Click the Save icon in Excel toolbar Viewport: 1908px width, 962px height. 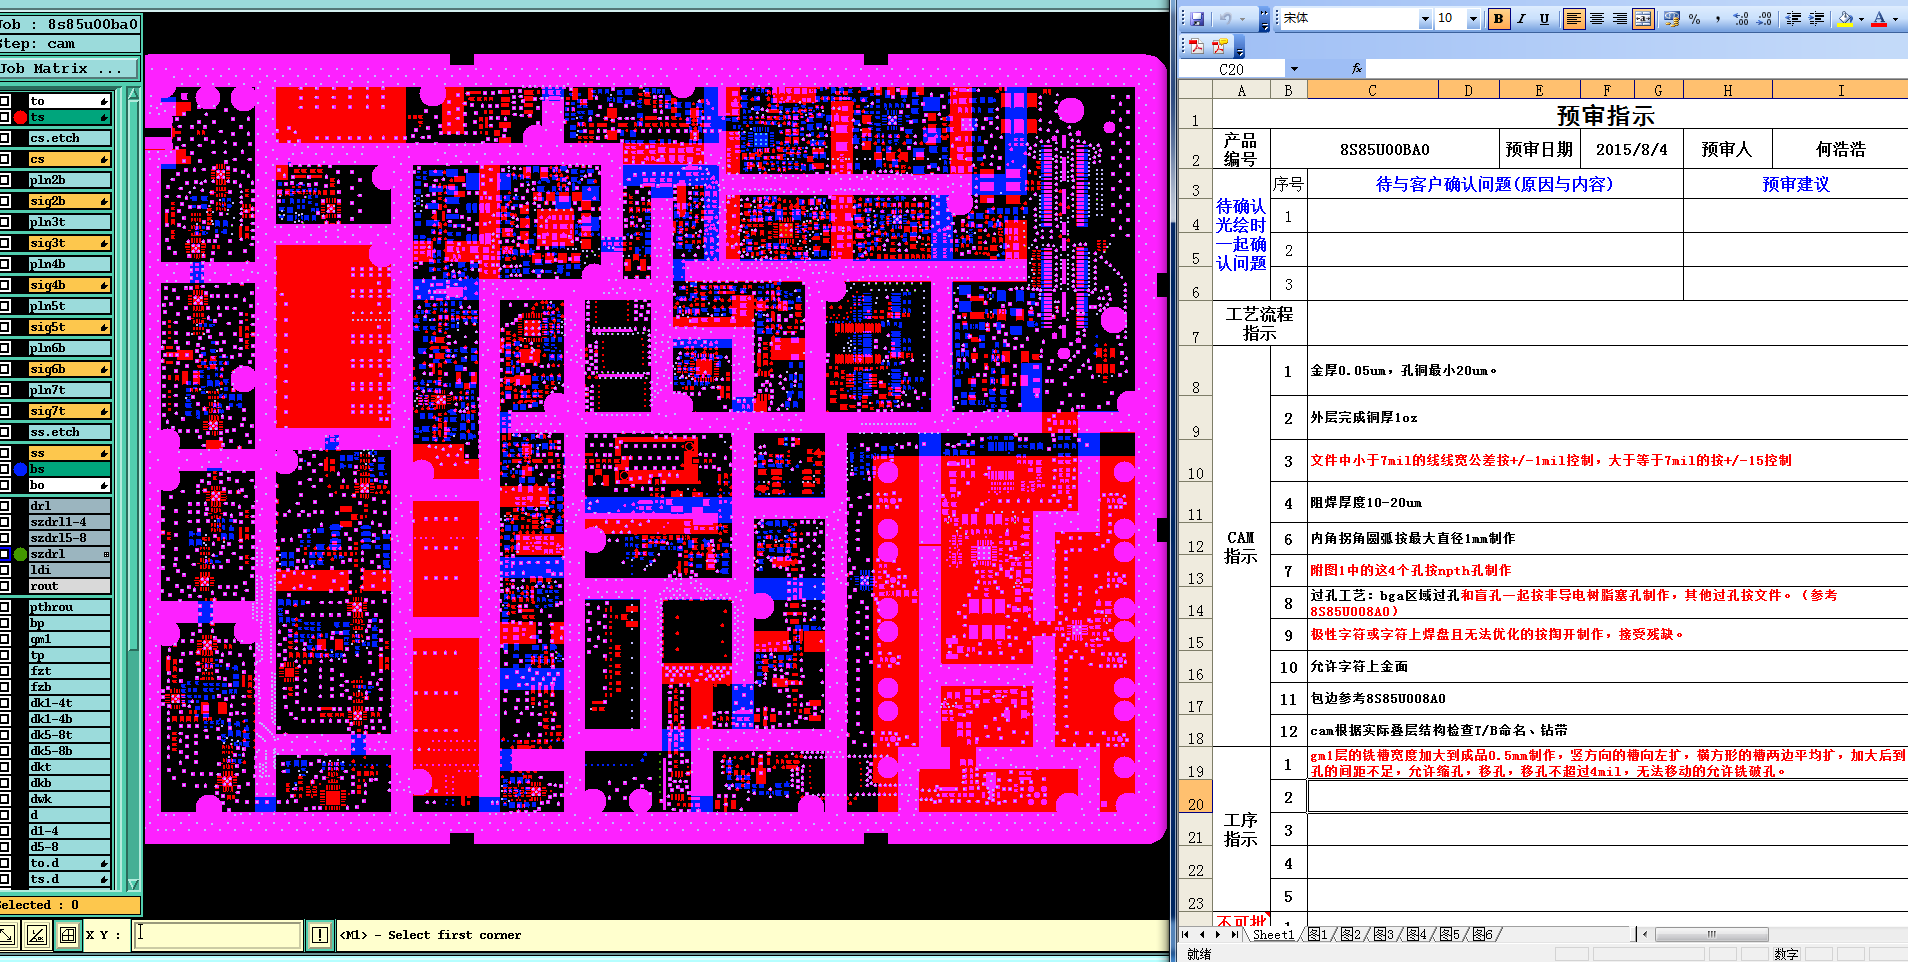1197,19
